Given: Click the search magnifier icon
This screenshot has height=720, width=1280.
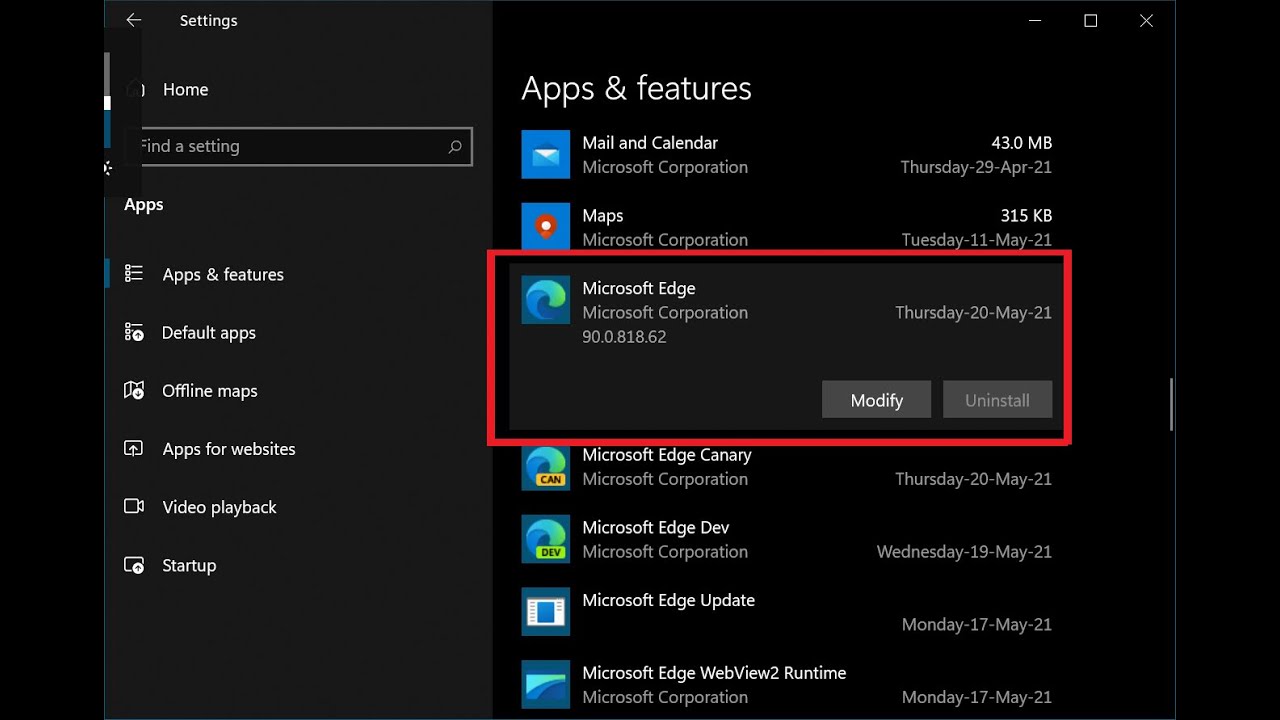Looking at the screenshot, I should (x=455, y=146).
